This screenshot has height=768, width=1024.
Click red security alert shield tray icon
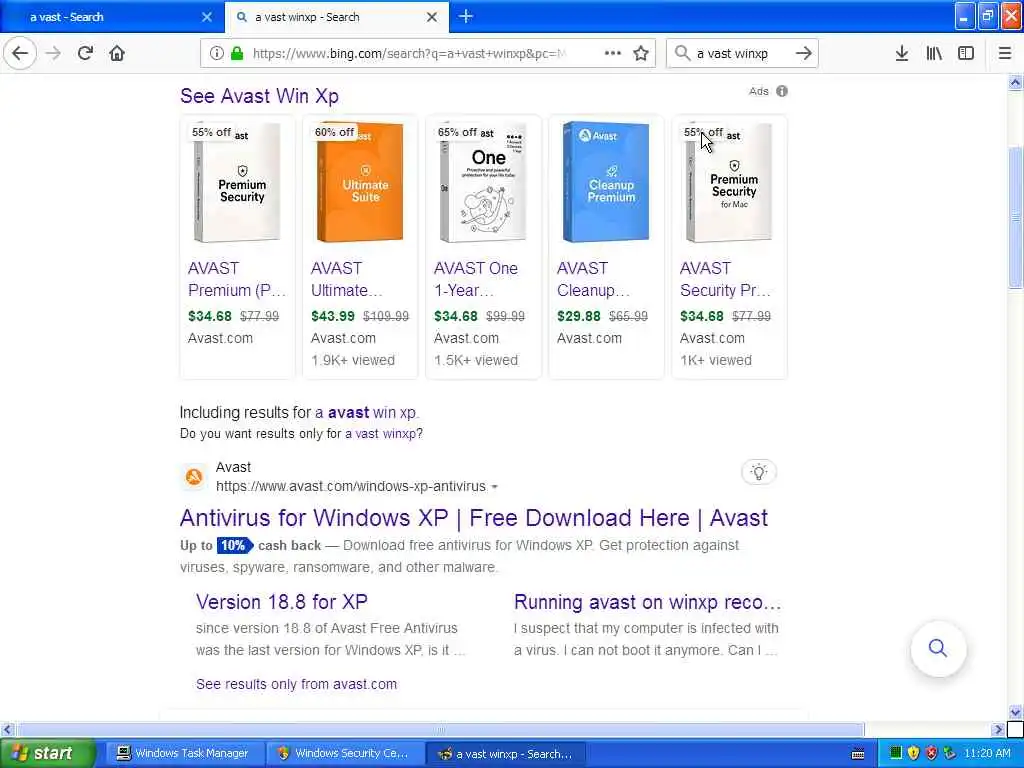pos(931,753)
